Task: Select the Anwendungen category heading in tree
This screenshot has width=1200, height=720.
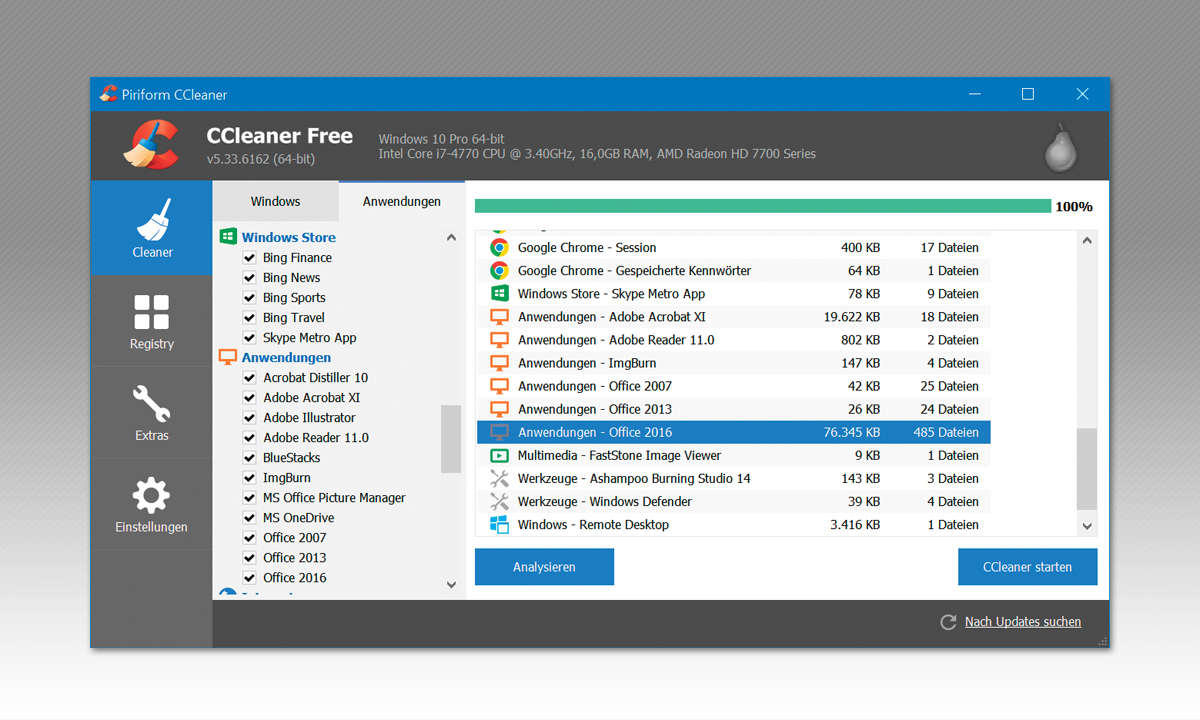Action: pyautogui.click(x=286, y=357)
